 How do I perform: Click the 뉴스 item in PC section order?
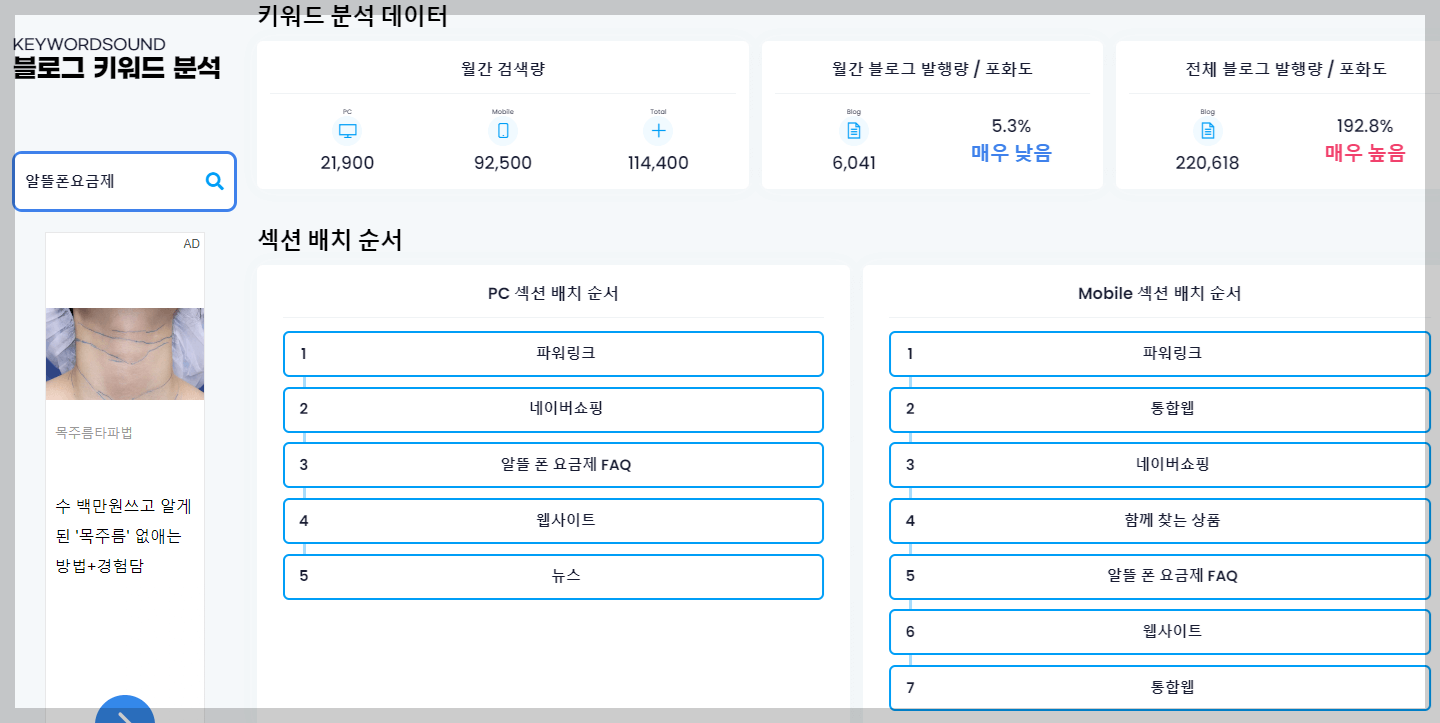coord(553,577)
